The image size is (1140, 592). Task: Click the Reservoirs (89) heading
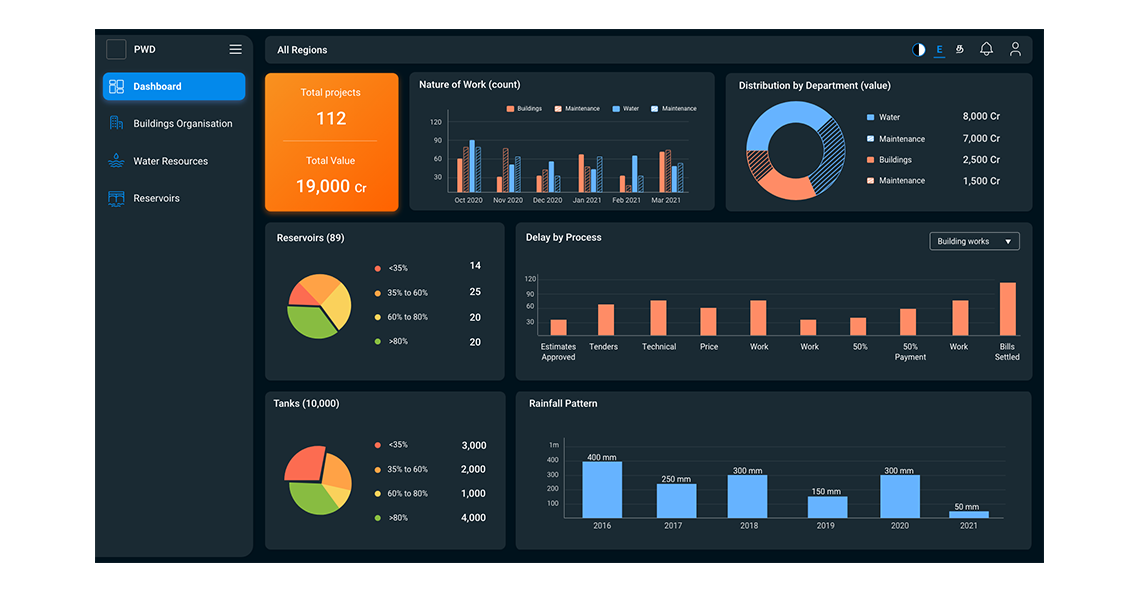(x=310, y=238)
